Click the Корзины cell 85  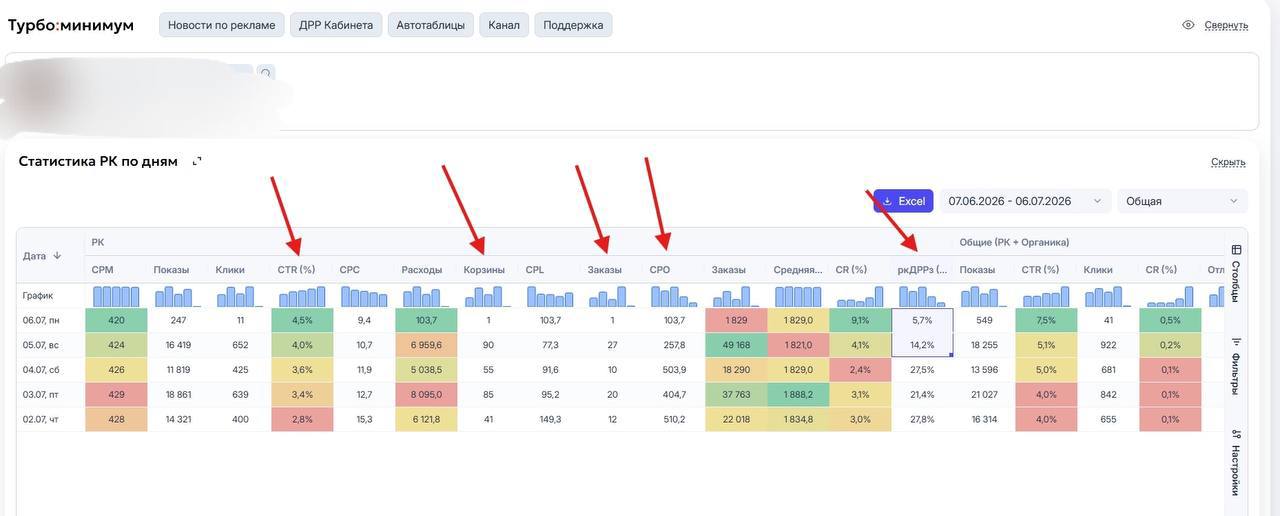488,395
